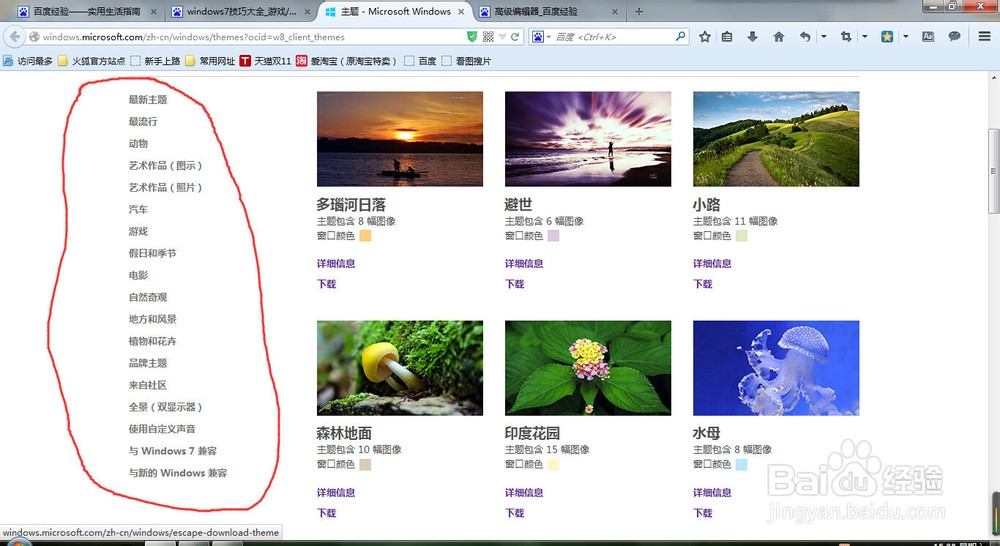Click orange window color swatch for 多瑙河日落
This screenshot has width=1000, height=546.
coord(365,236)
